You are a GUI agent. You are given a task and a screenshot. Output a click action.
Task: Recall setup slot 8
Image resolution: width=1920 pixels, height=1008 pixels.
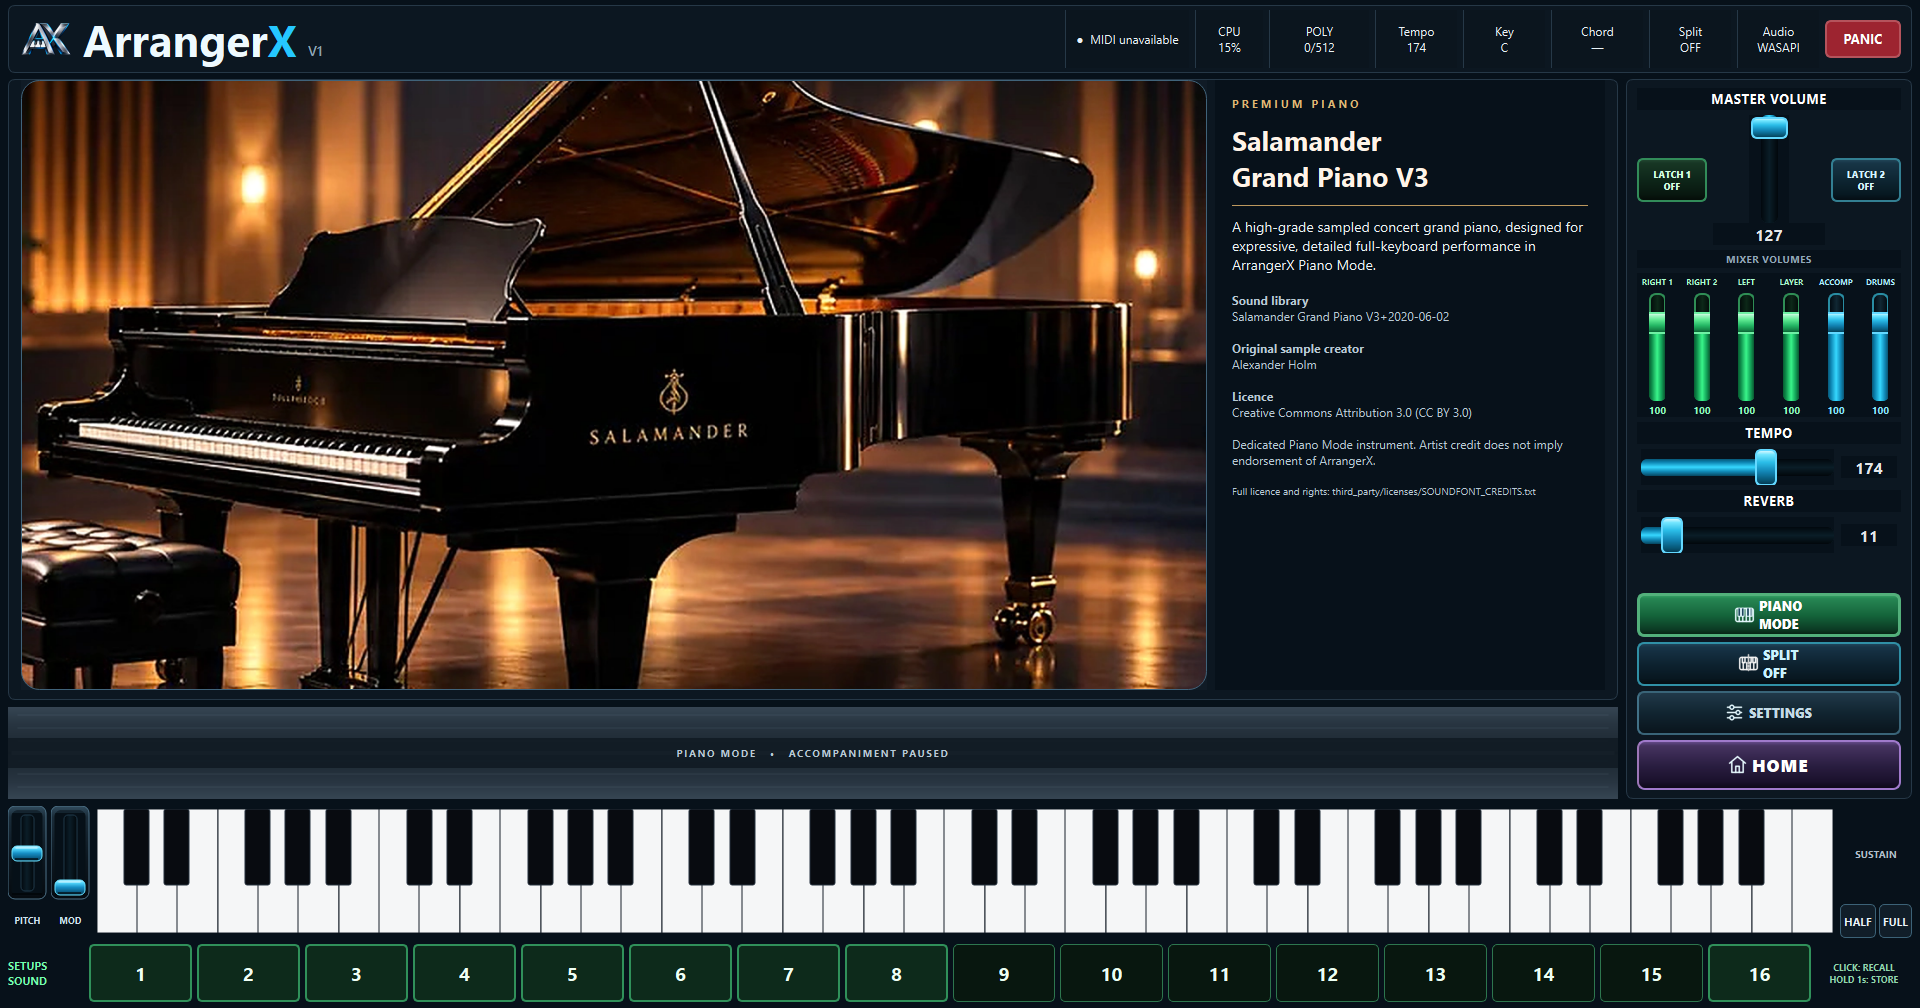pyautogui.click(x=896, y=974)
